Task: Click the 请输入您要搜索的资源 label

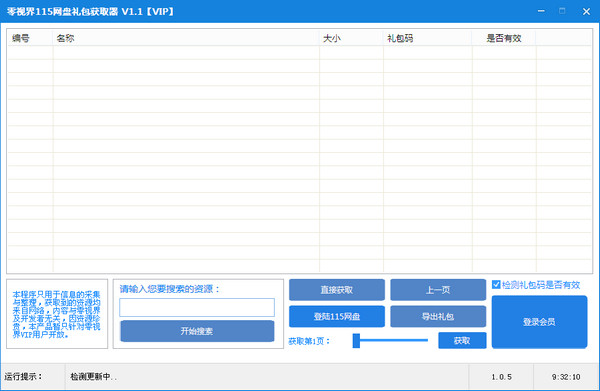Action: (x=170, y=289)
